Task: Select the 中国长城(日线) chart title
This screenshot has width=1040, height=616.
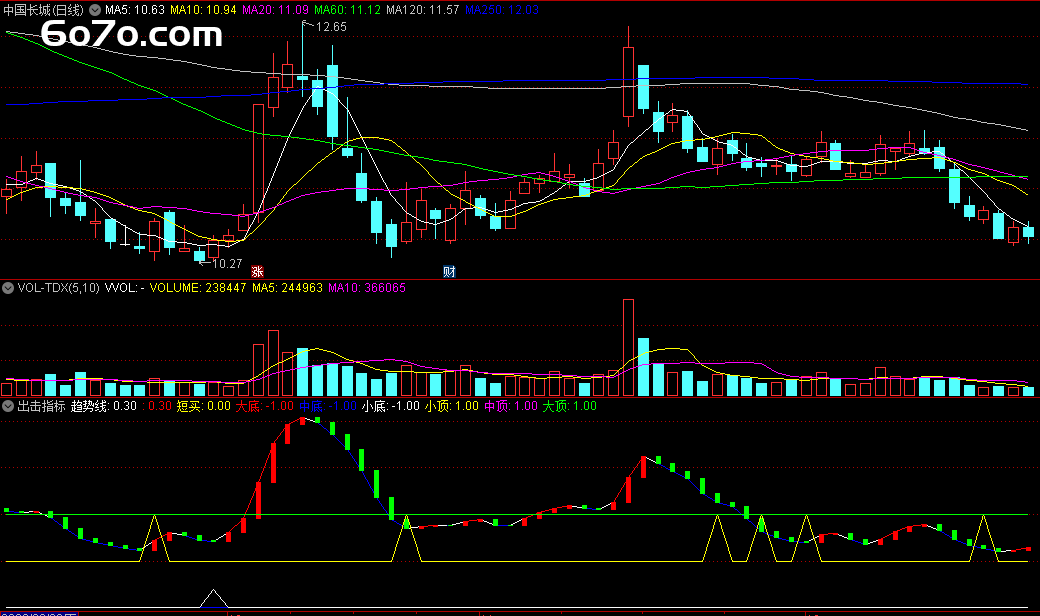Action: coord(44,10)
